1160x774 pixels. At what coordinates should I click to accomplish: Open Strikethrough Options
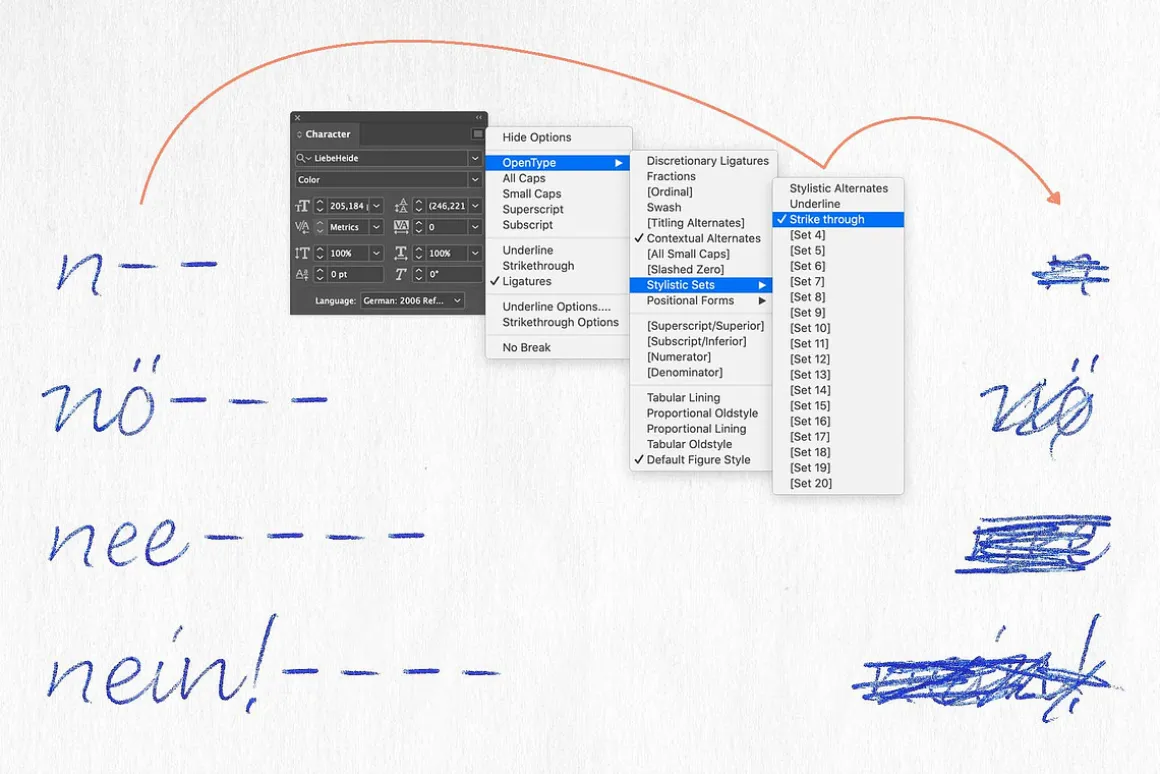coord(559,322)
